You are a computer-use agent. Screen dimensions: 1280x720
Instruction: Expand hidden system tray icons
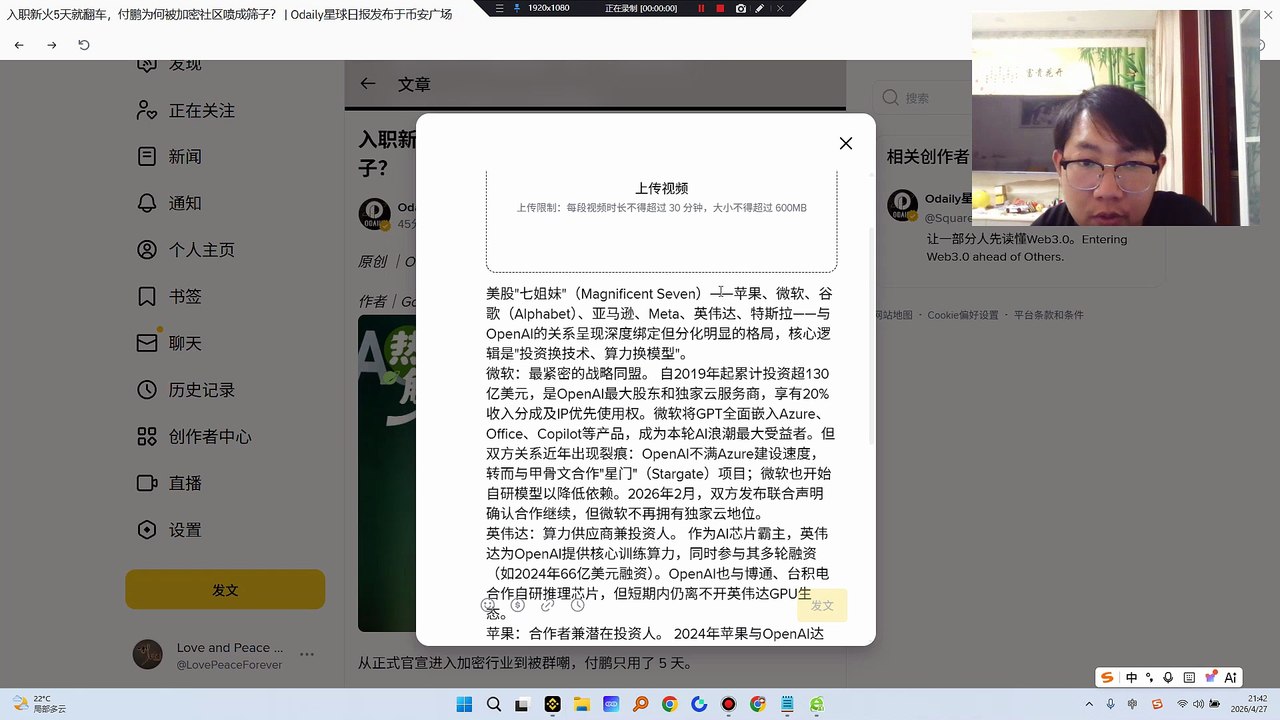[x=1091, y=705]
